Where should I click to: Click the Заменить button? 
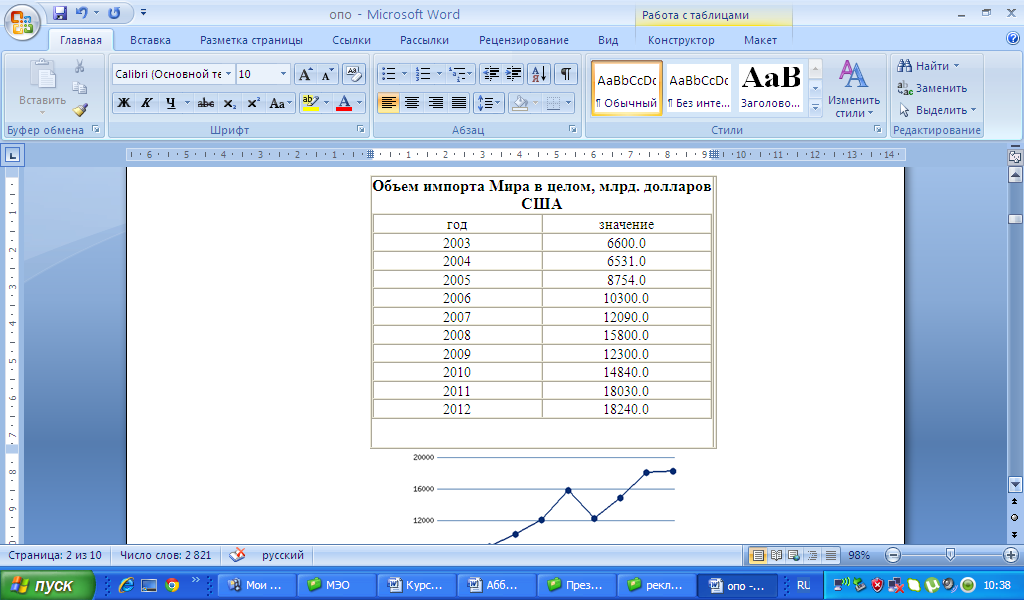coord(932,88)
